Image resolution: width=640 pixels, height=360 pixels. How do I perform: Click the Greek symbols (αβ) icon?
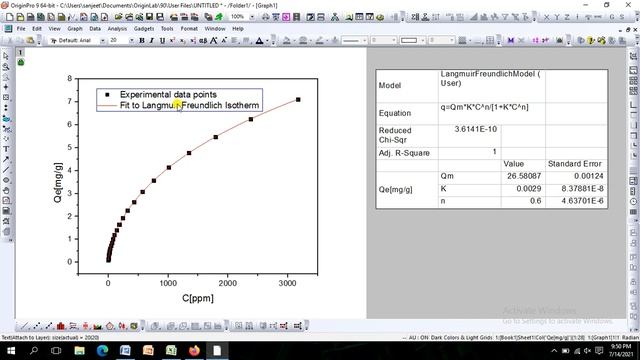pos(203,40)
